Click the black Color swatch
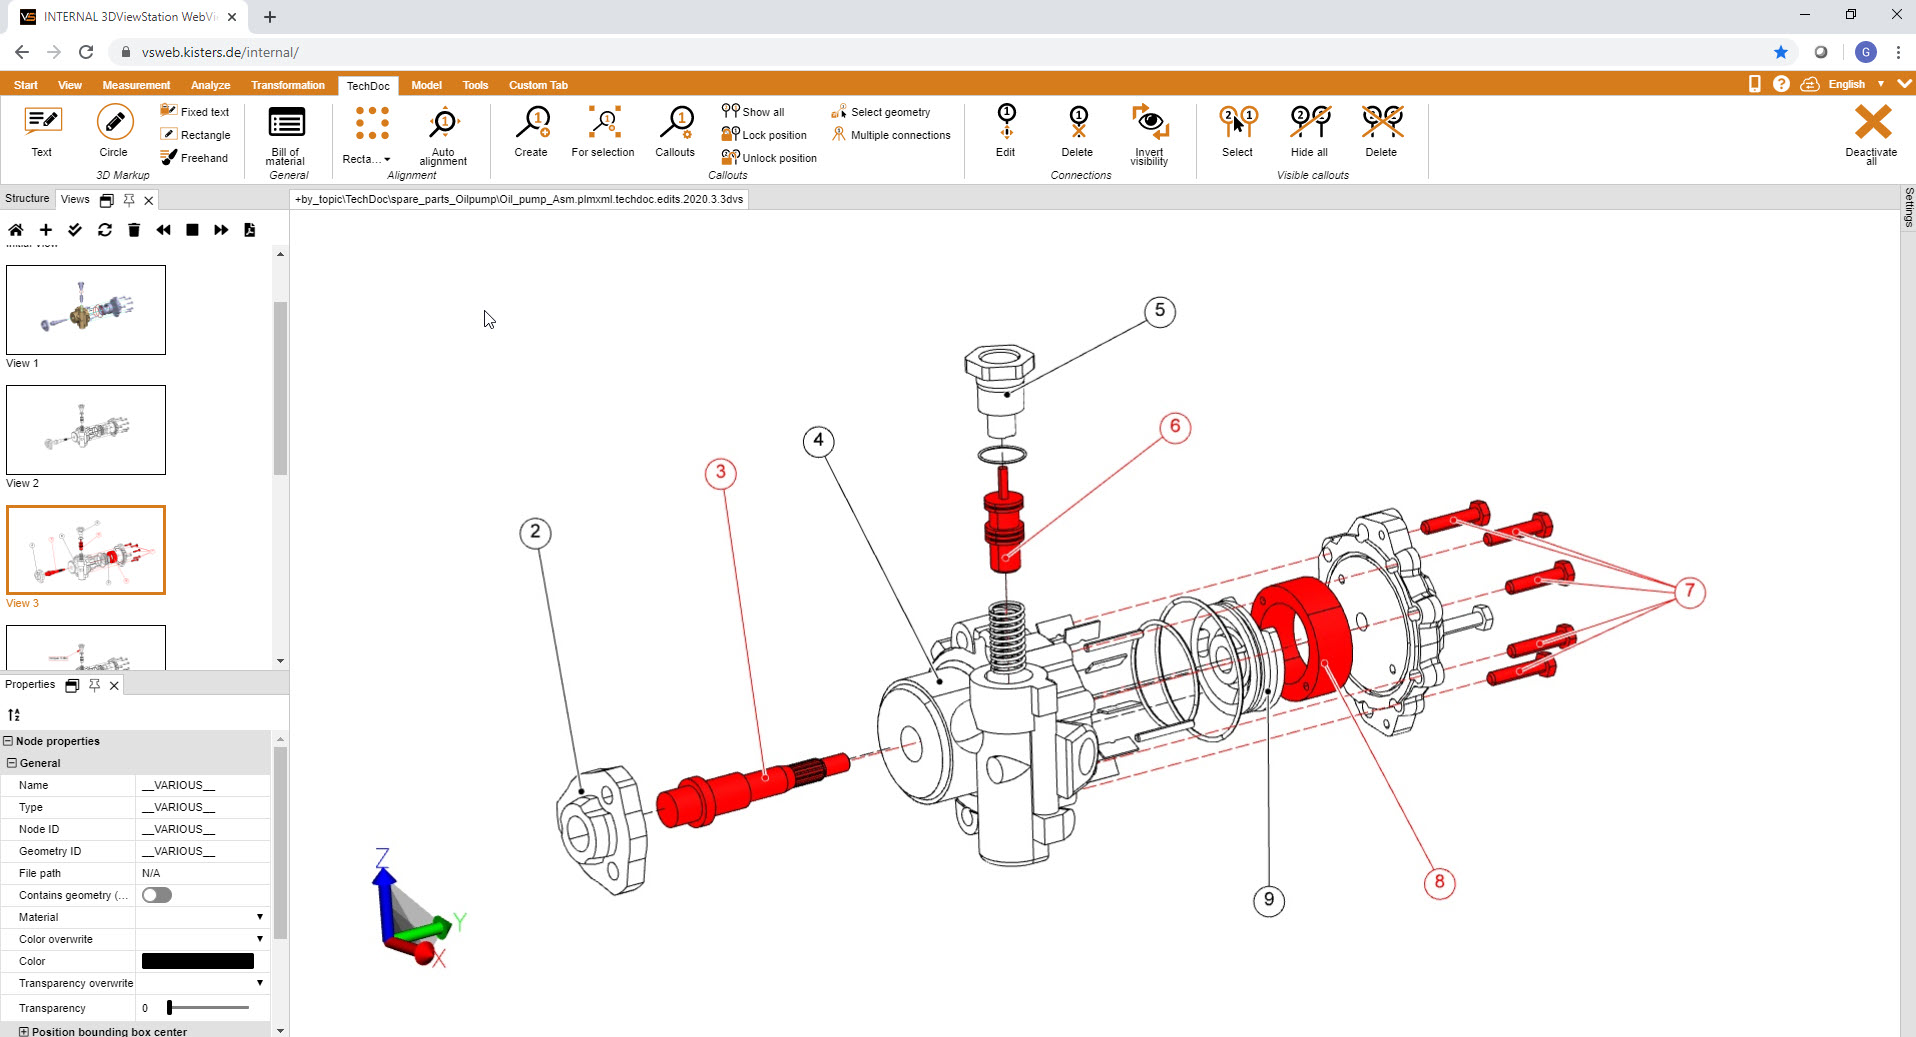This screenshot has width=1916, height=1037. 198,961
